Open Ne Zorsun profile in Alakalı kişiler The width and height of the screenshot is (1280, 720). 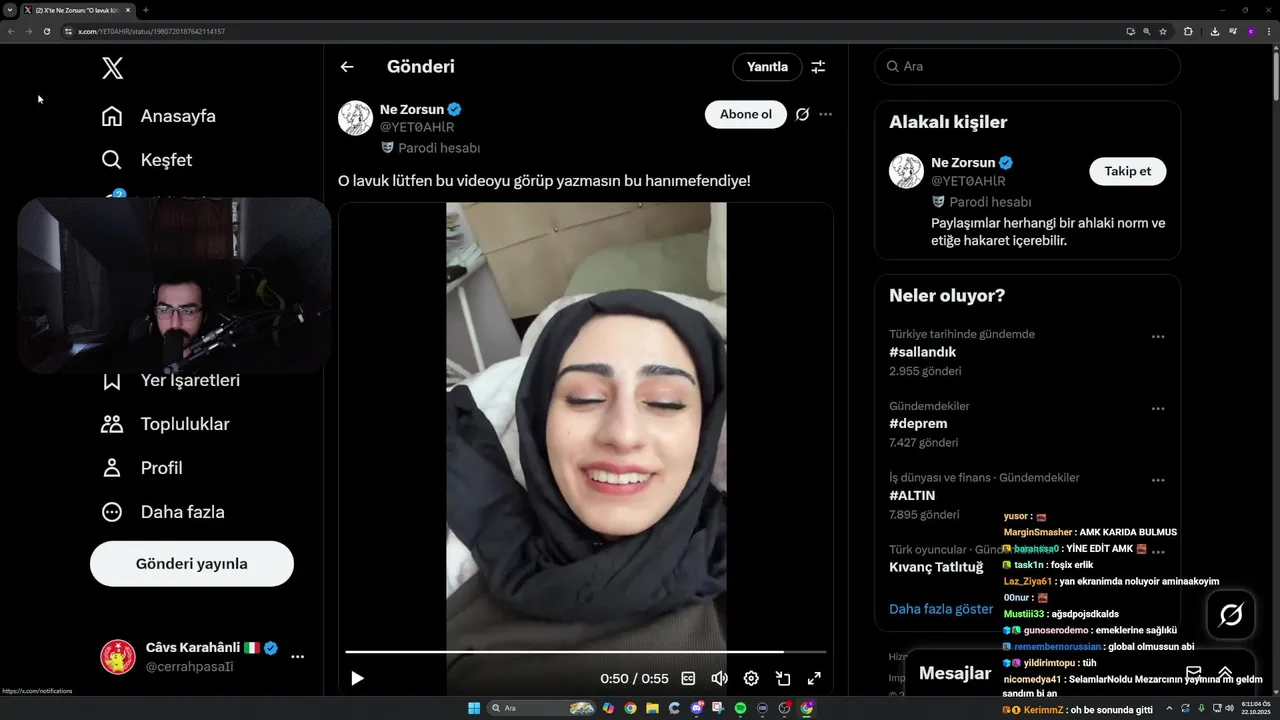click(x=963, y=162)
